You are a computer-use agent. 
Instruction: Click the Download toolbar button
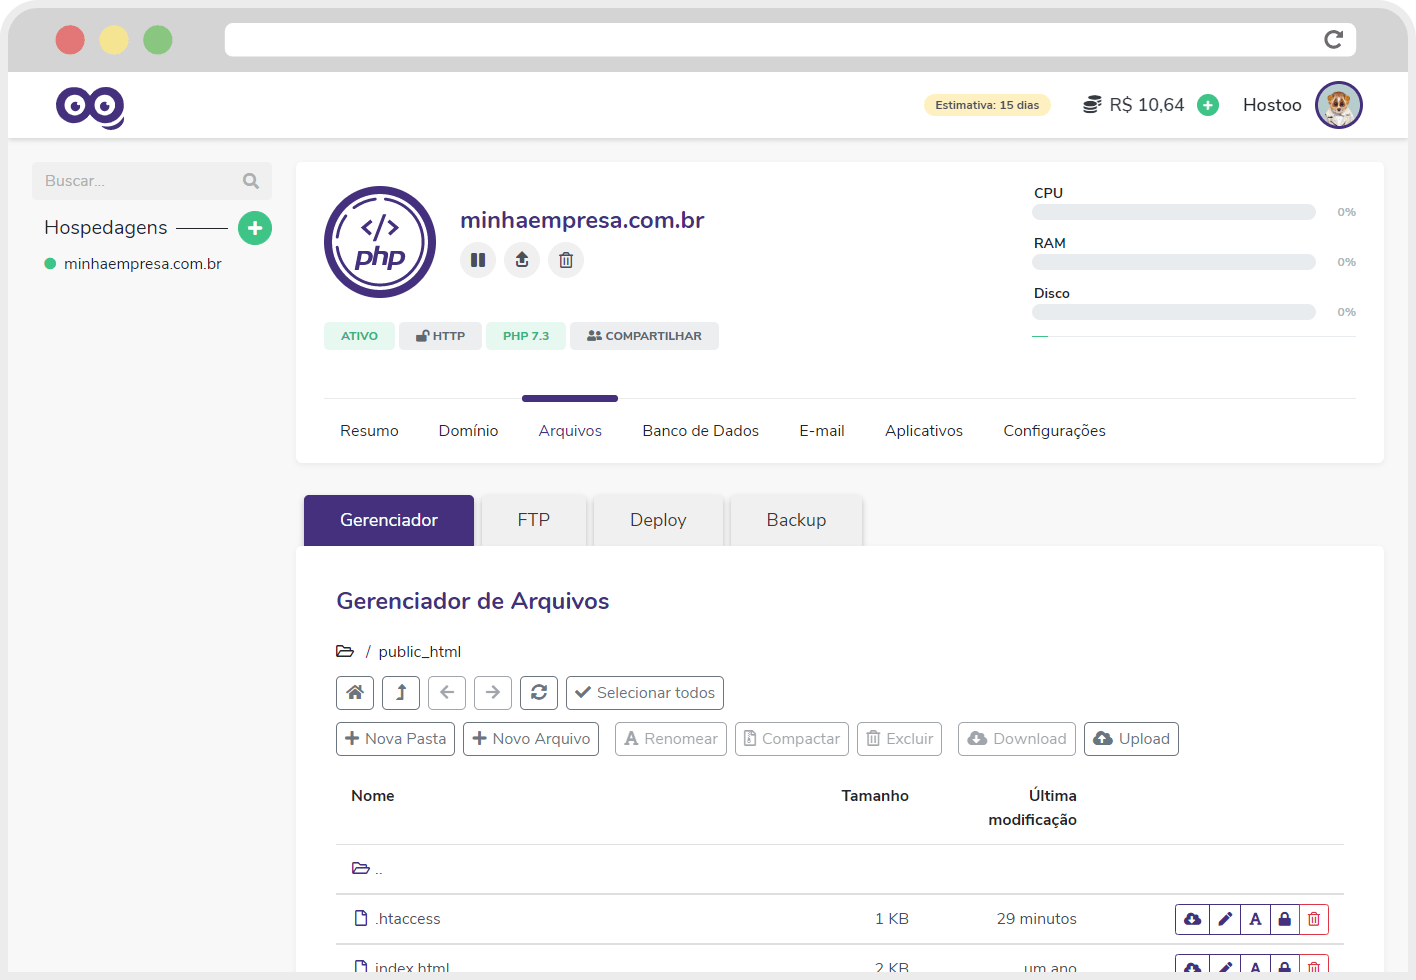pos(1017,739)
